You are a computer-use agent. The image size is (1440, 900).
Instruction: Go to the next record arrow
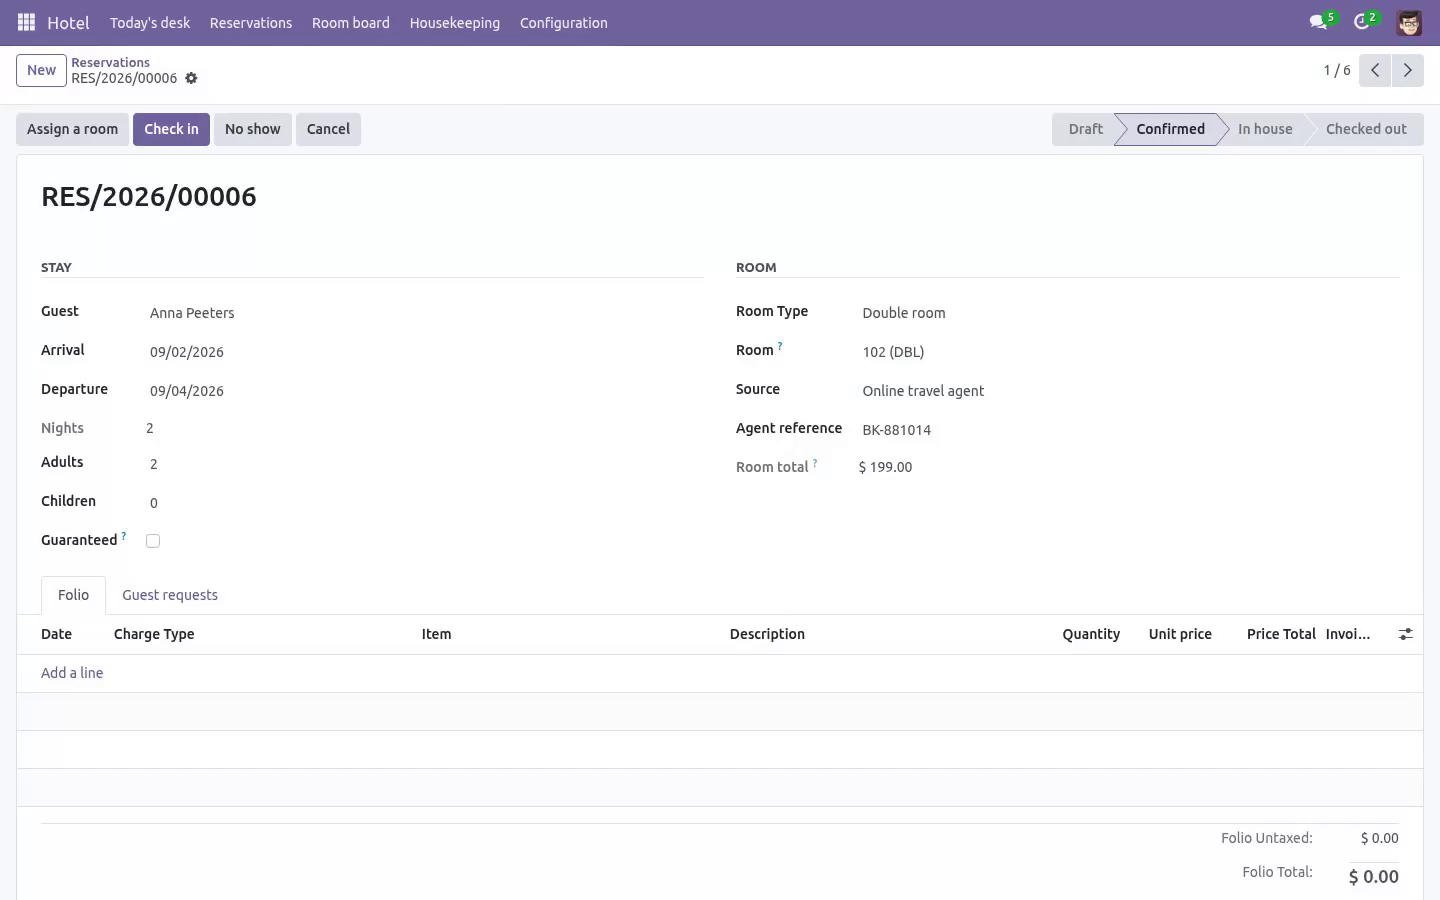1407,70
